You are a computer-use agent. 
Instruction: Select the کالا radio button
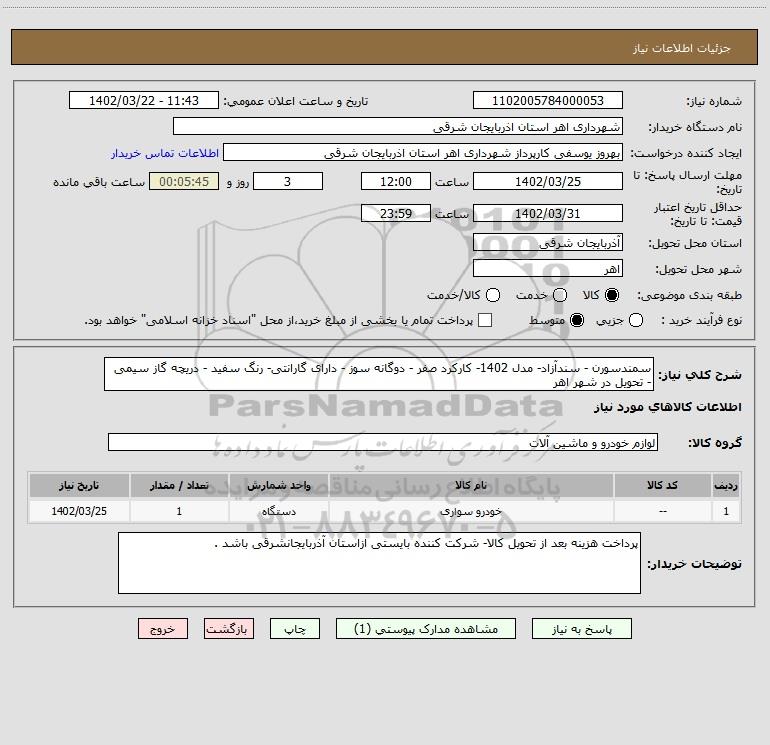pos(612,295)
